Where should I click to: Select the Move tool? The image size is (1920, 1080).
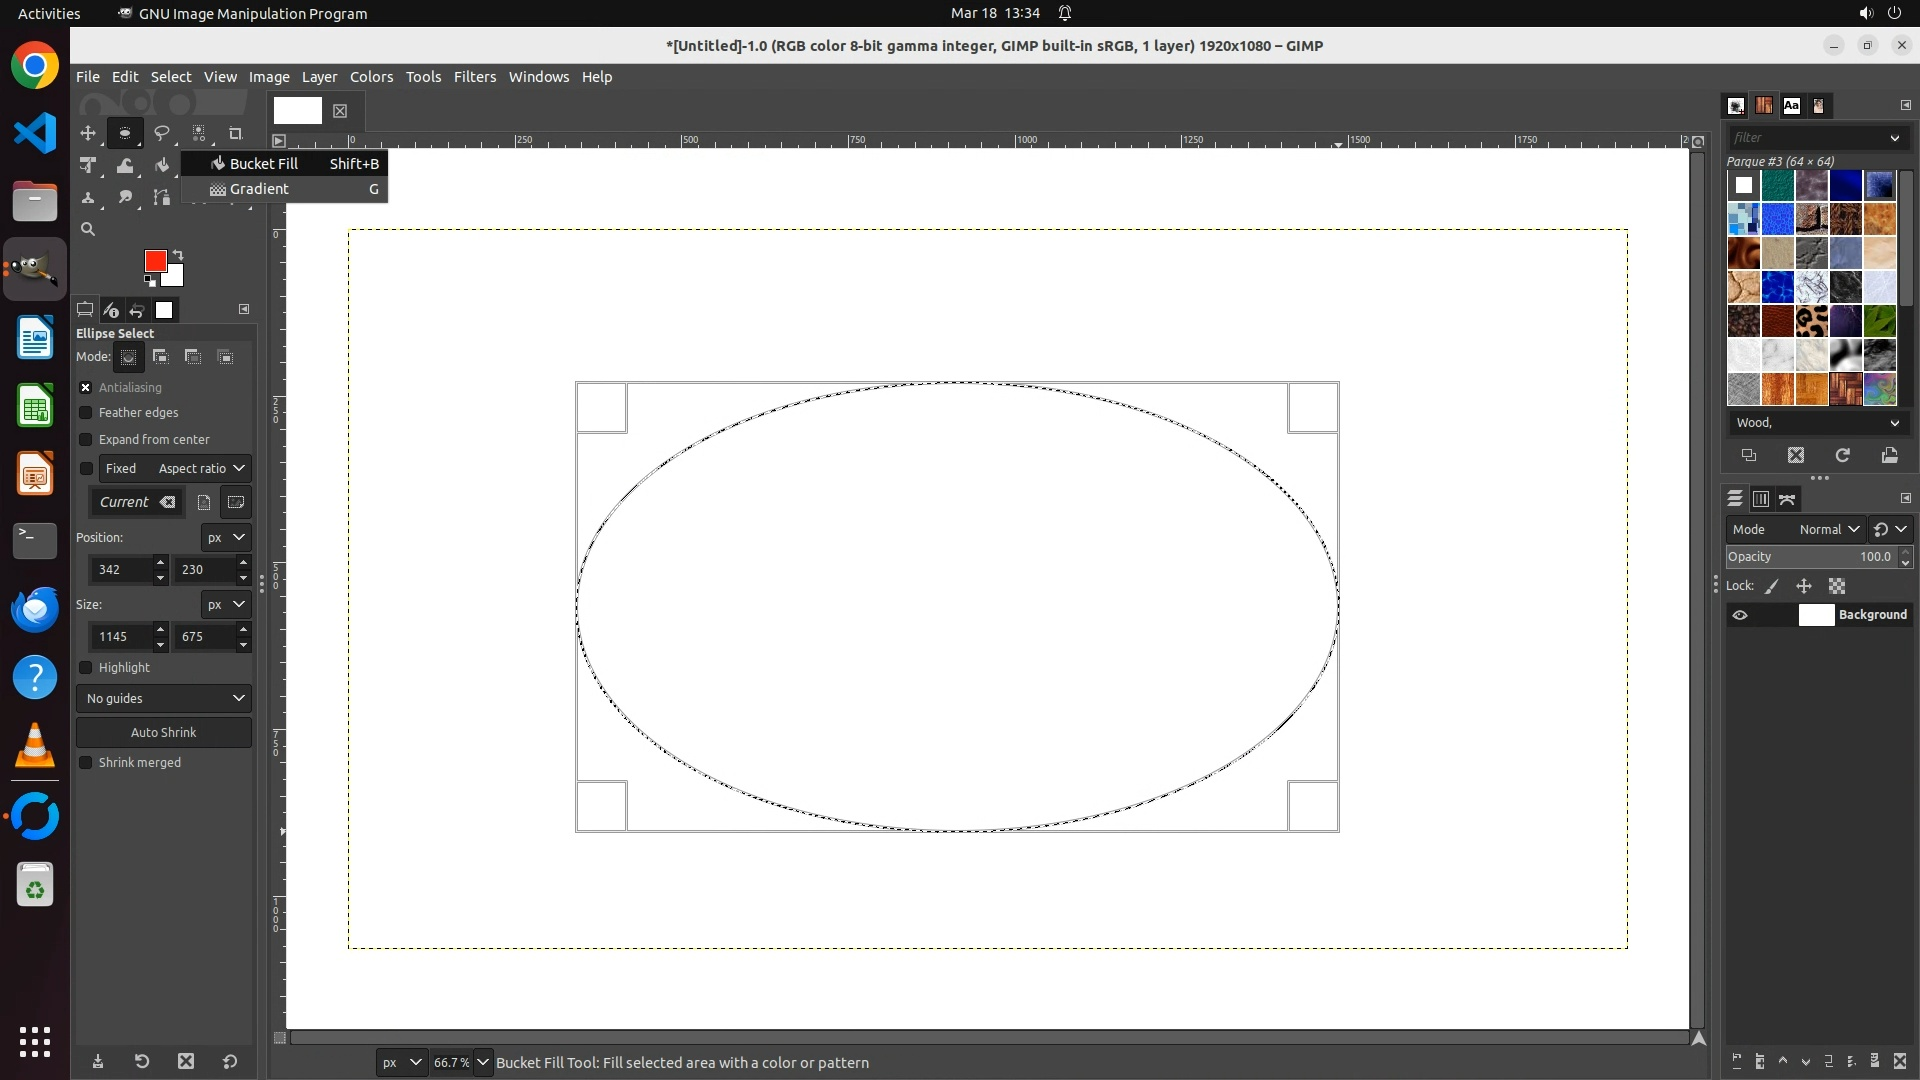click(88, 133)
